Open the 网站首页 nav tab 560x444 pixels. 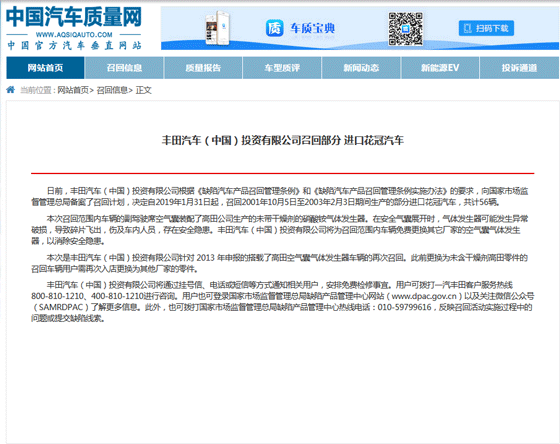45,68
